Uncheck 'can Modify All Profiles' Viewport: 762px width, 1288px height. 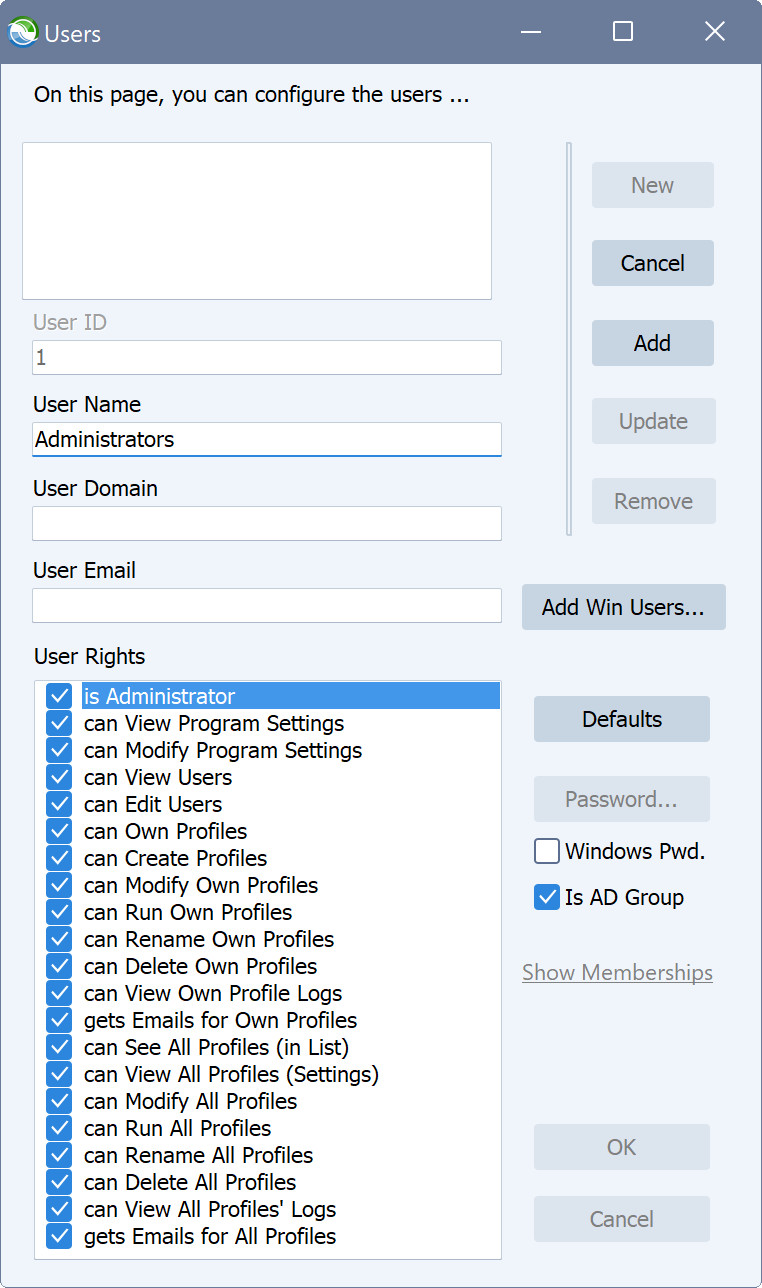(x=58, y=1101)
